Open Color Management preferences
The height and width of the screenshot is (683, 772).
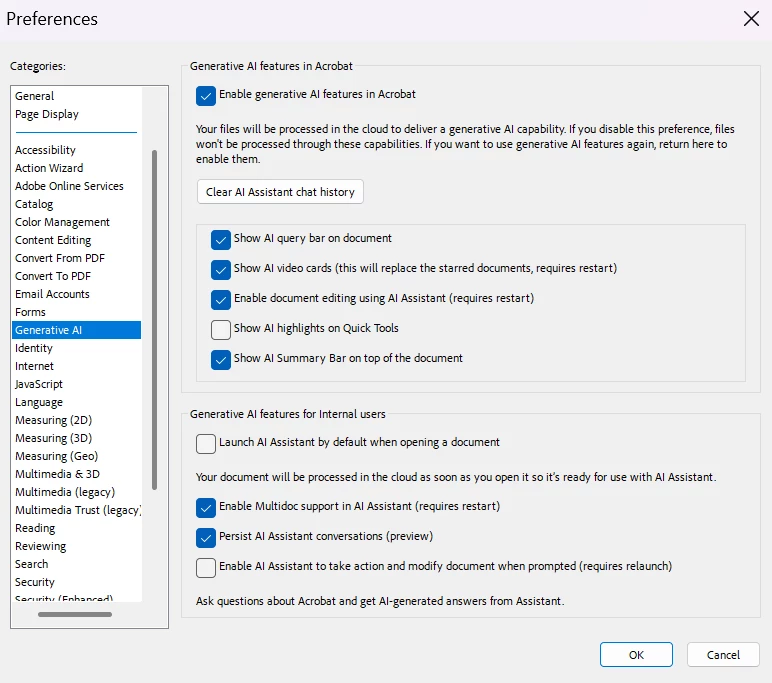coord(76,222)
